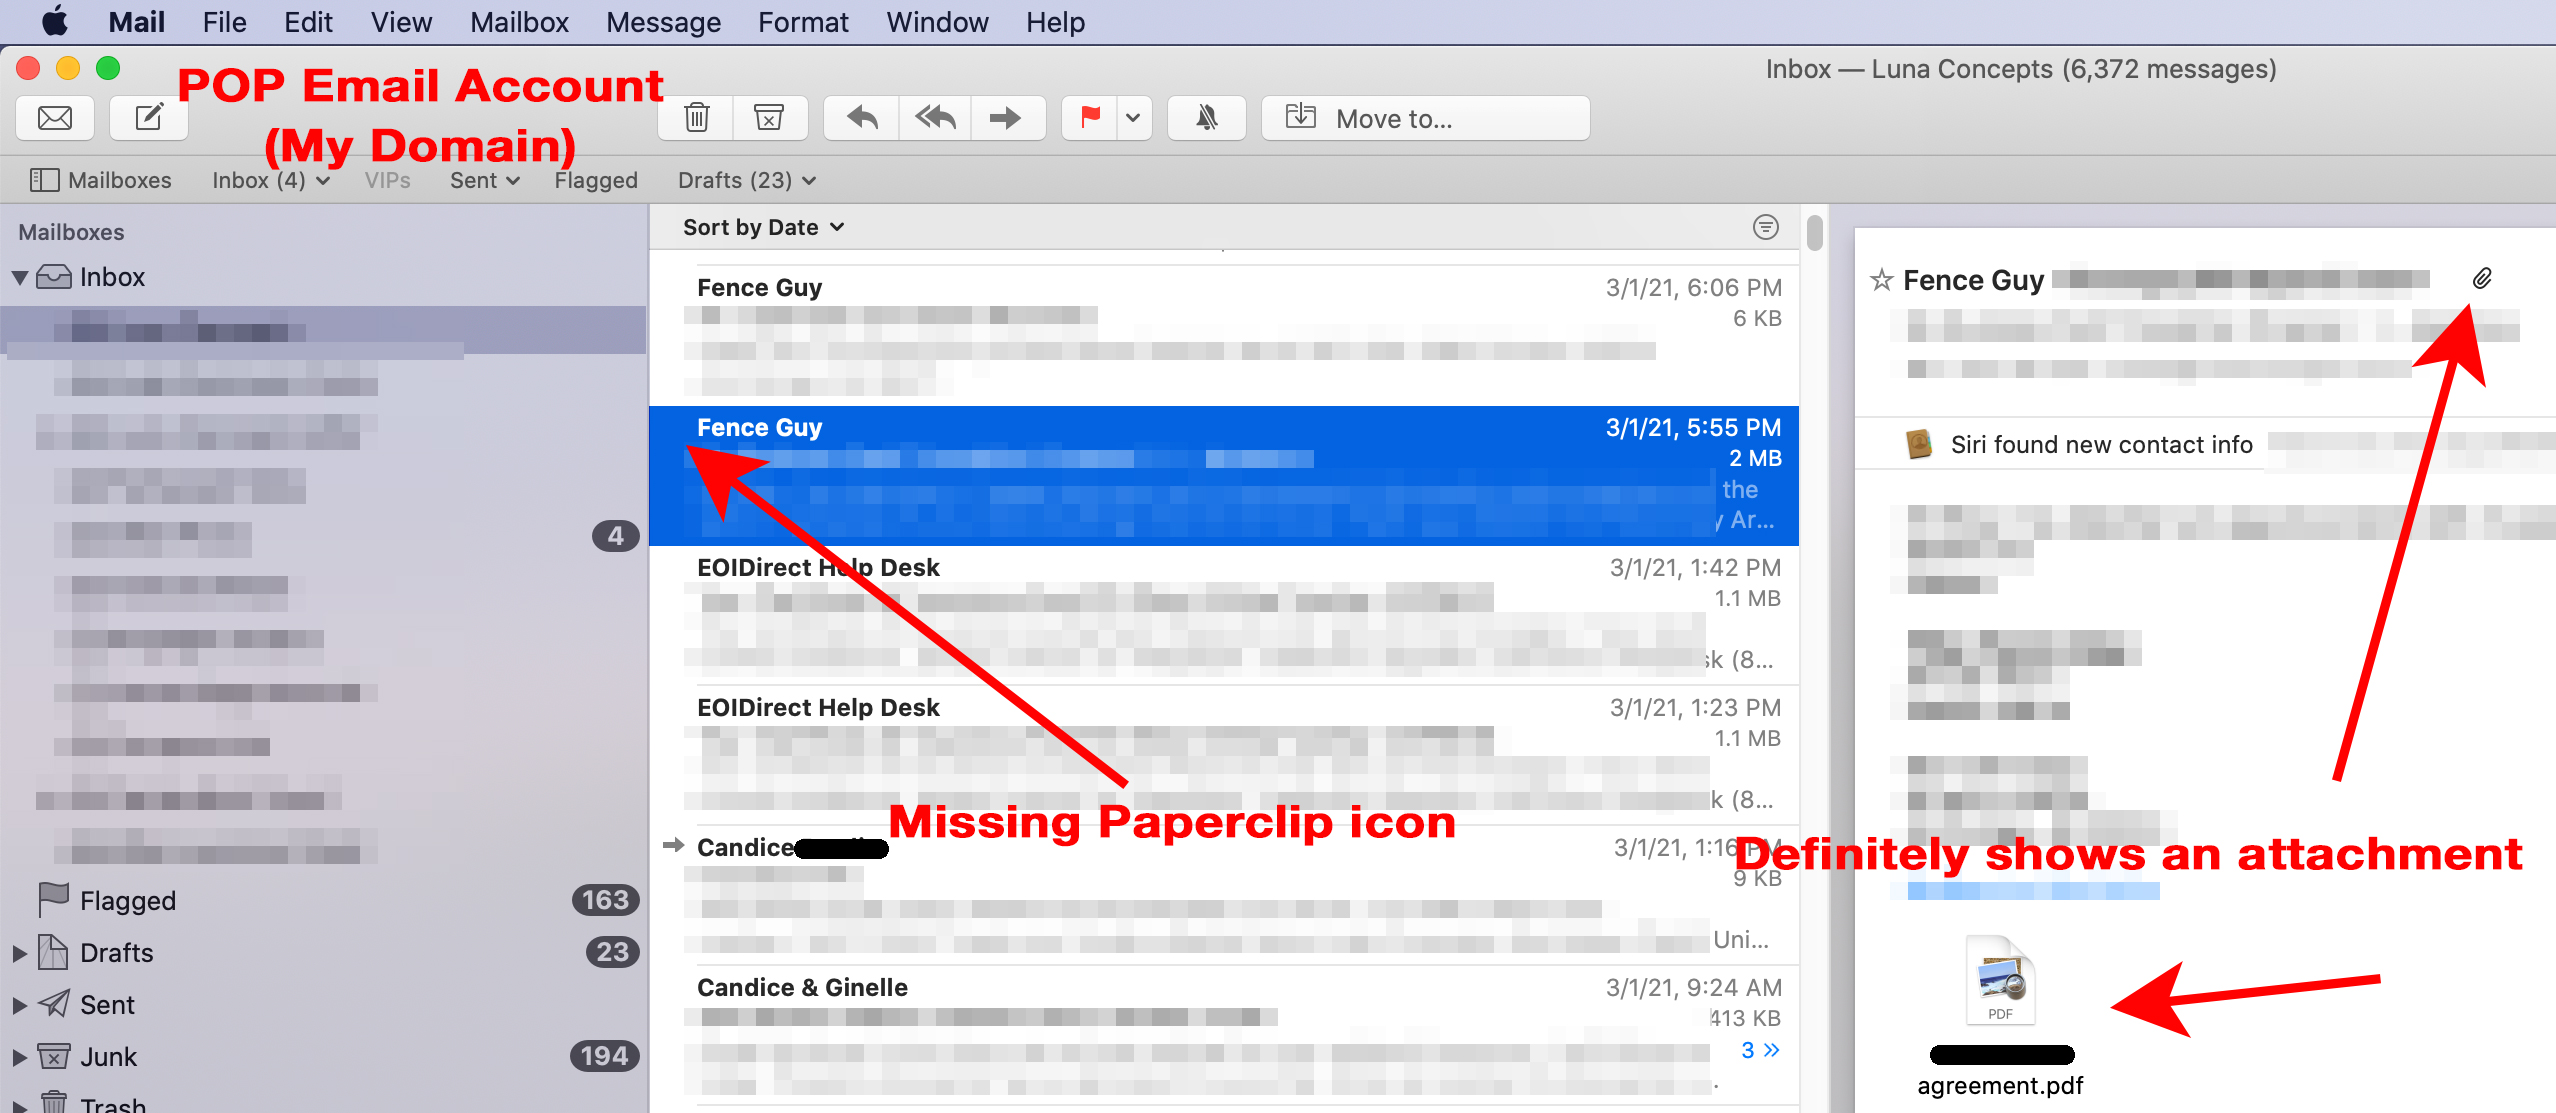Toggle VIP star beside Fence Guy

click(1881, 280)
